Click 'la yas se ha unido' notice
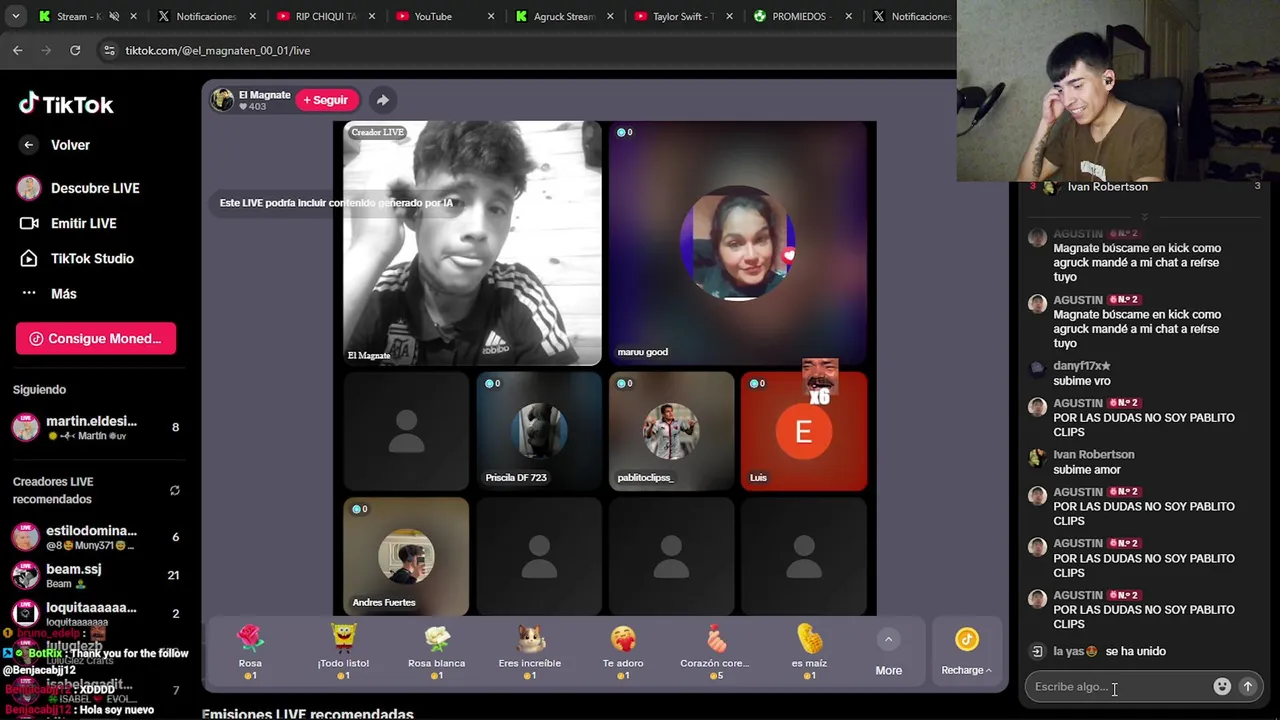 tap(1109, 651)
